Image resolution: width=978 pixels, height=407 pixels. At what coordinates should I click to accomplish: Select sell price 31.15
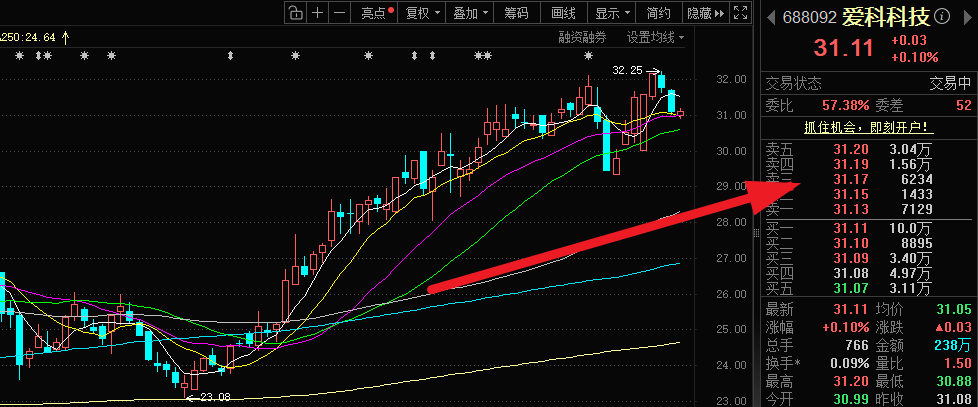click(852, 194)
